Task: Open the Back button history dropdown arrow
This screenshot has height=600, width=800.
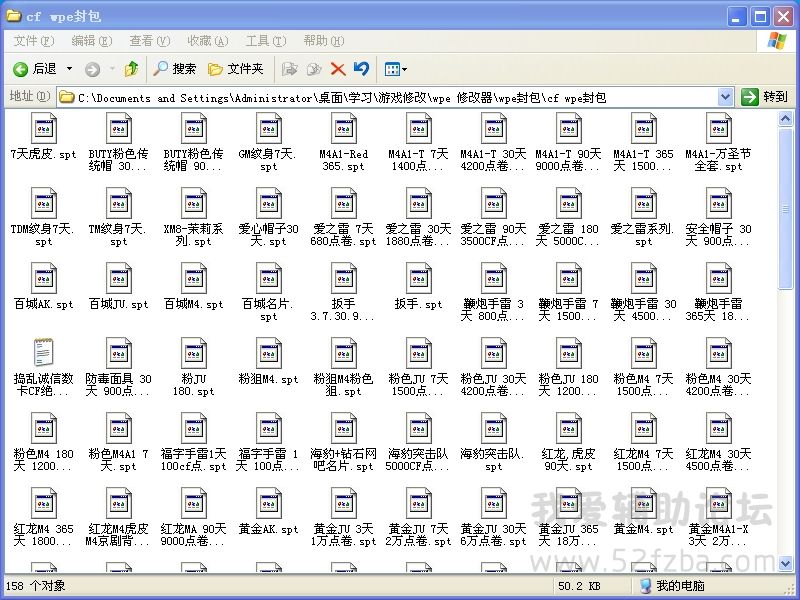Action: 69,69
